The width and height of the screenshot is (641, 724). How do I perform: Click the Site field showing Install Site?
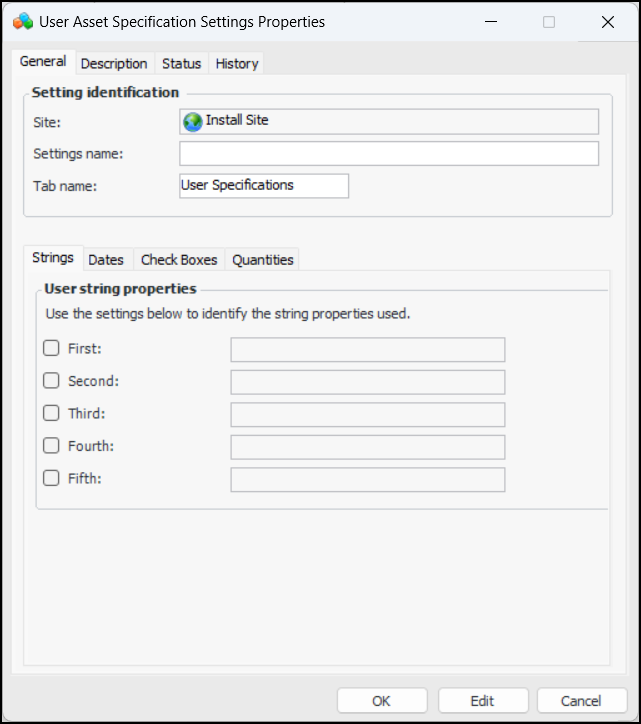pos(389,121)
